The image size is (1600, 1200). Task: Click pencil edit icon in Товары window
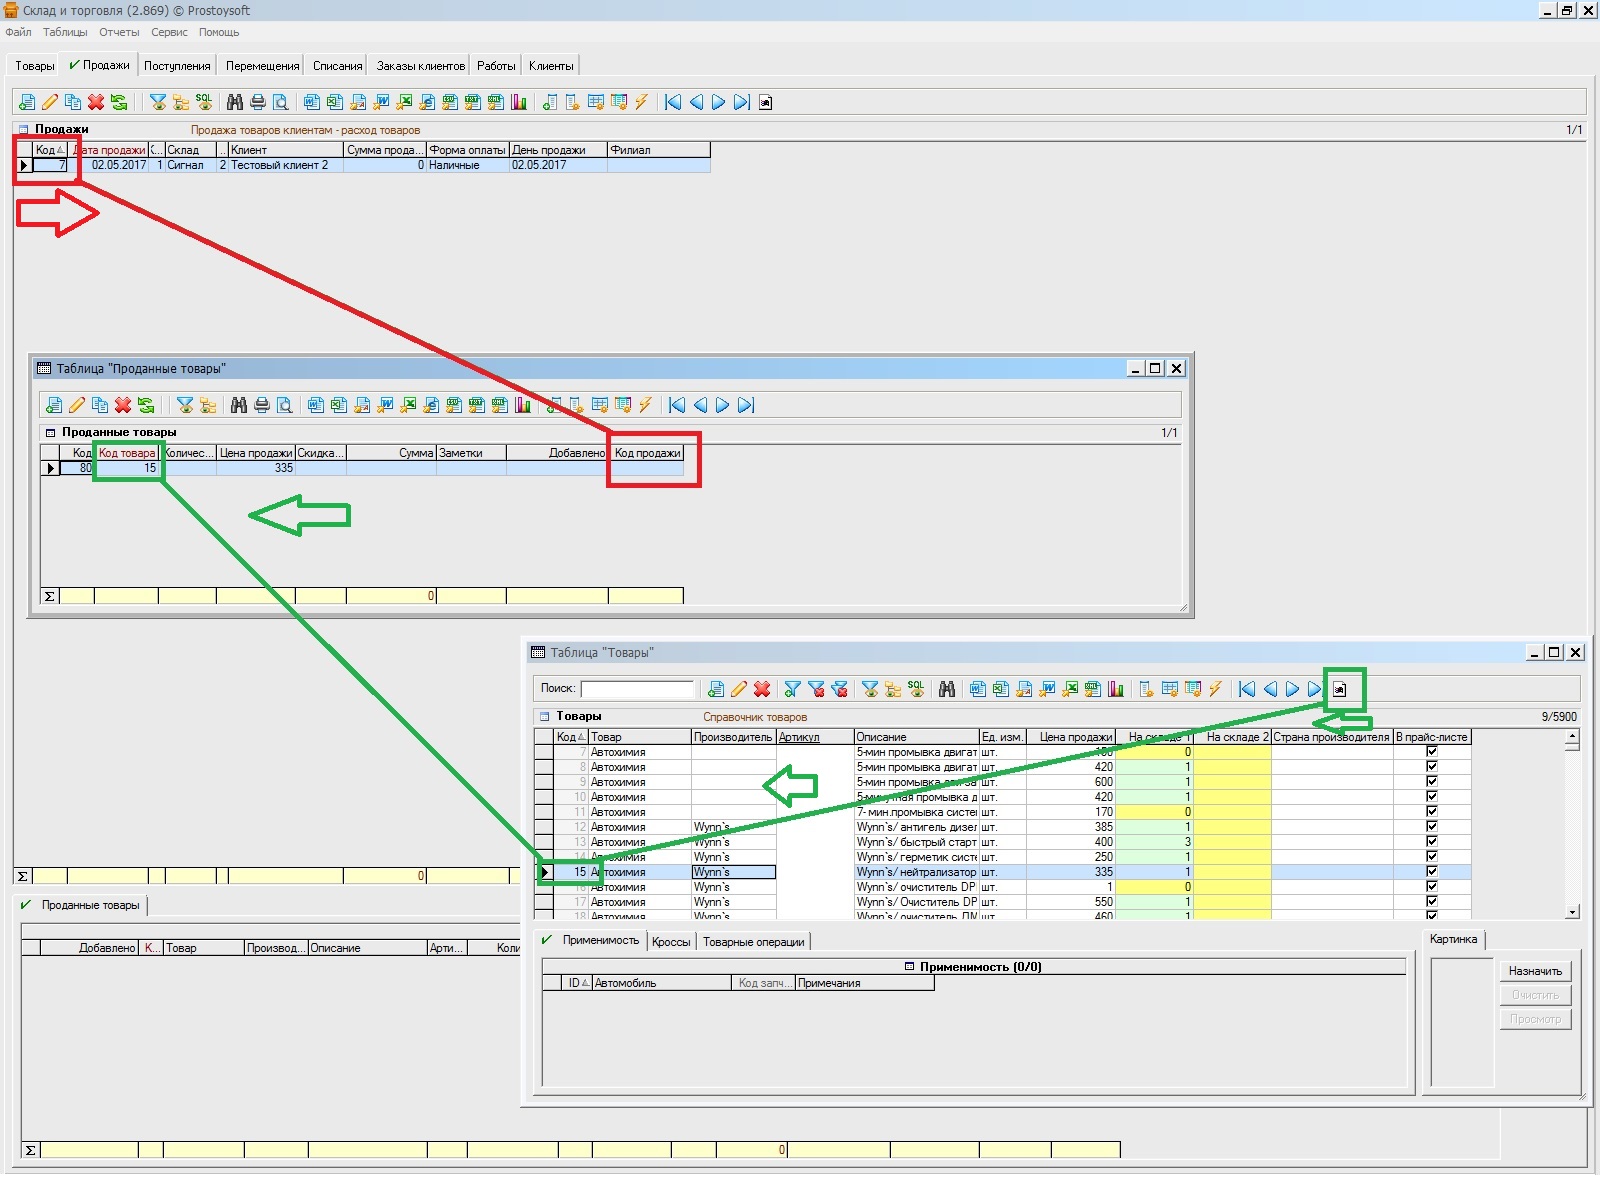[x=739, y=689]
